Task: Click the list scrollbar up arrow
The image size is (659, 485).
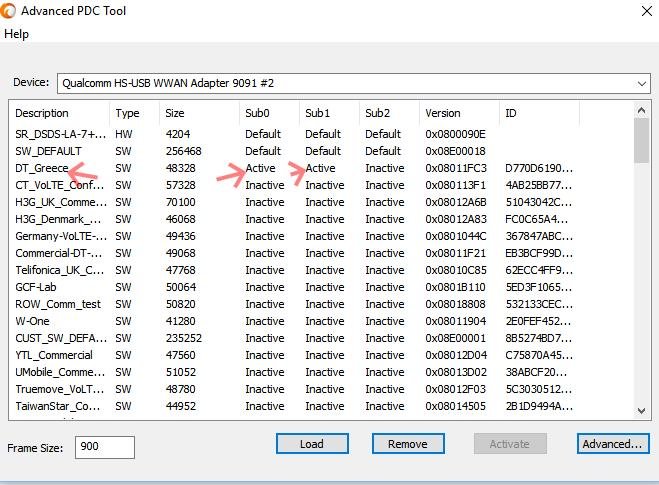Action: click(x=641, y=111)
